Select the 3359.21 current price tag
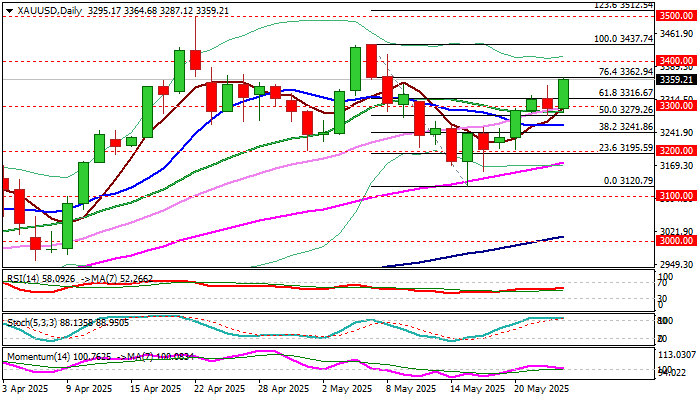This screenshot has height=400, width=700. coord(676,79)
